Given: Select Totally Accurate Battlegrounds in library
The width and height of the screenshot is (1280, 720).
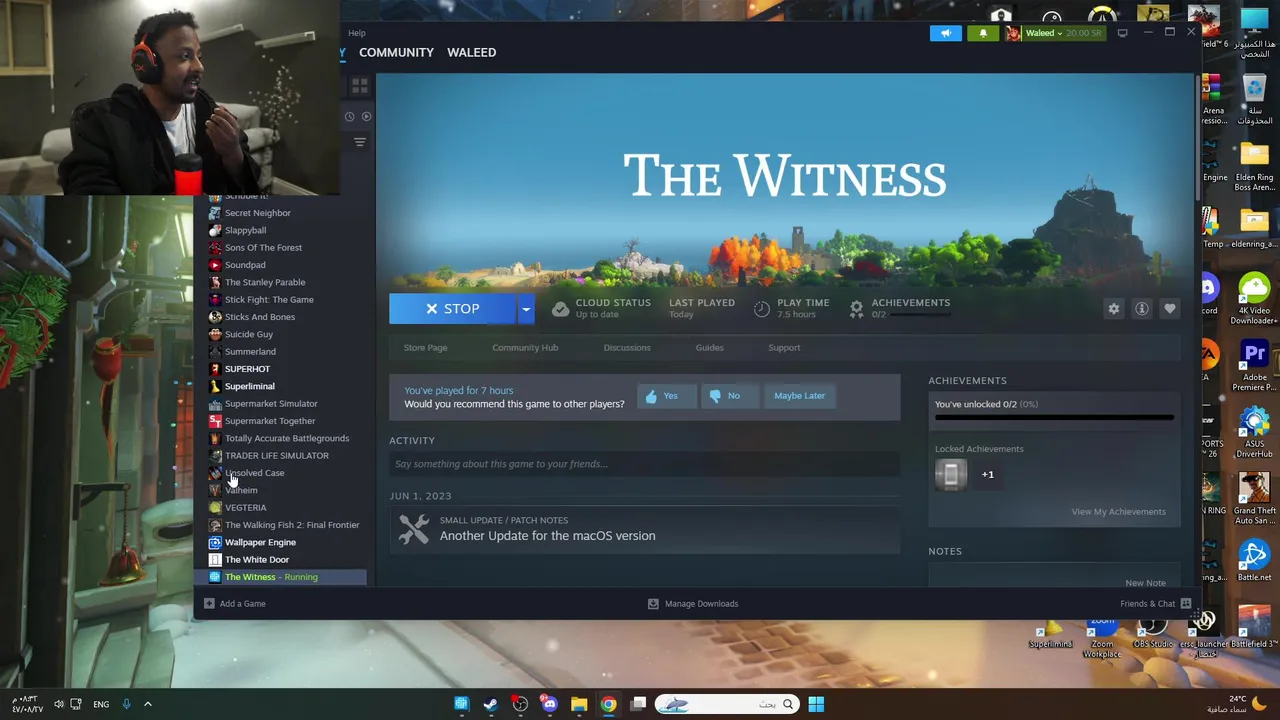Looking at the screenshot, I should [287, 438].
